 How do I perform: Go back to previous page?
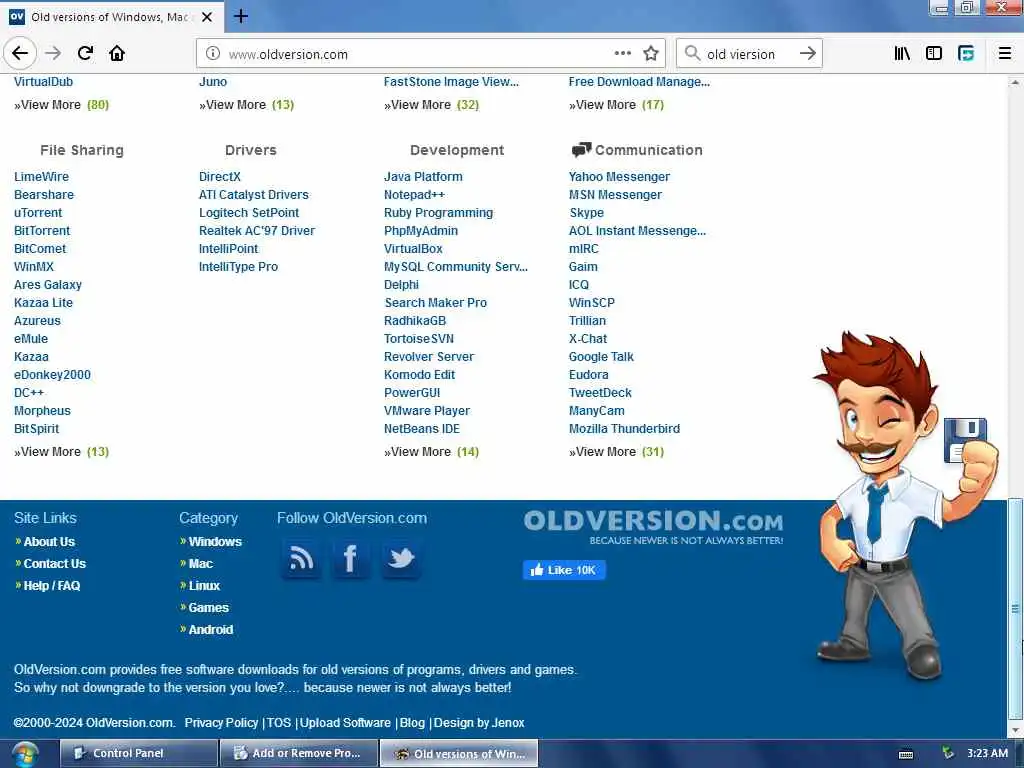[20, 54]
